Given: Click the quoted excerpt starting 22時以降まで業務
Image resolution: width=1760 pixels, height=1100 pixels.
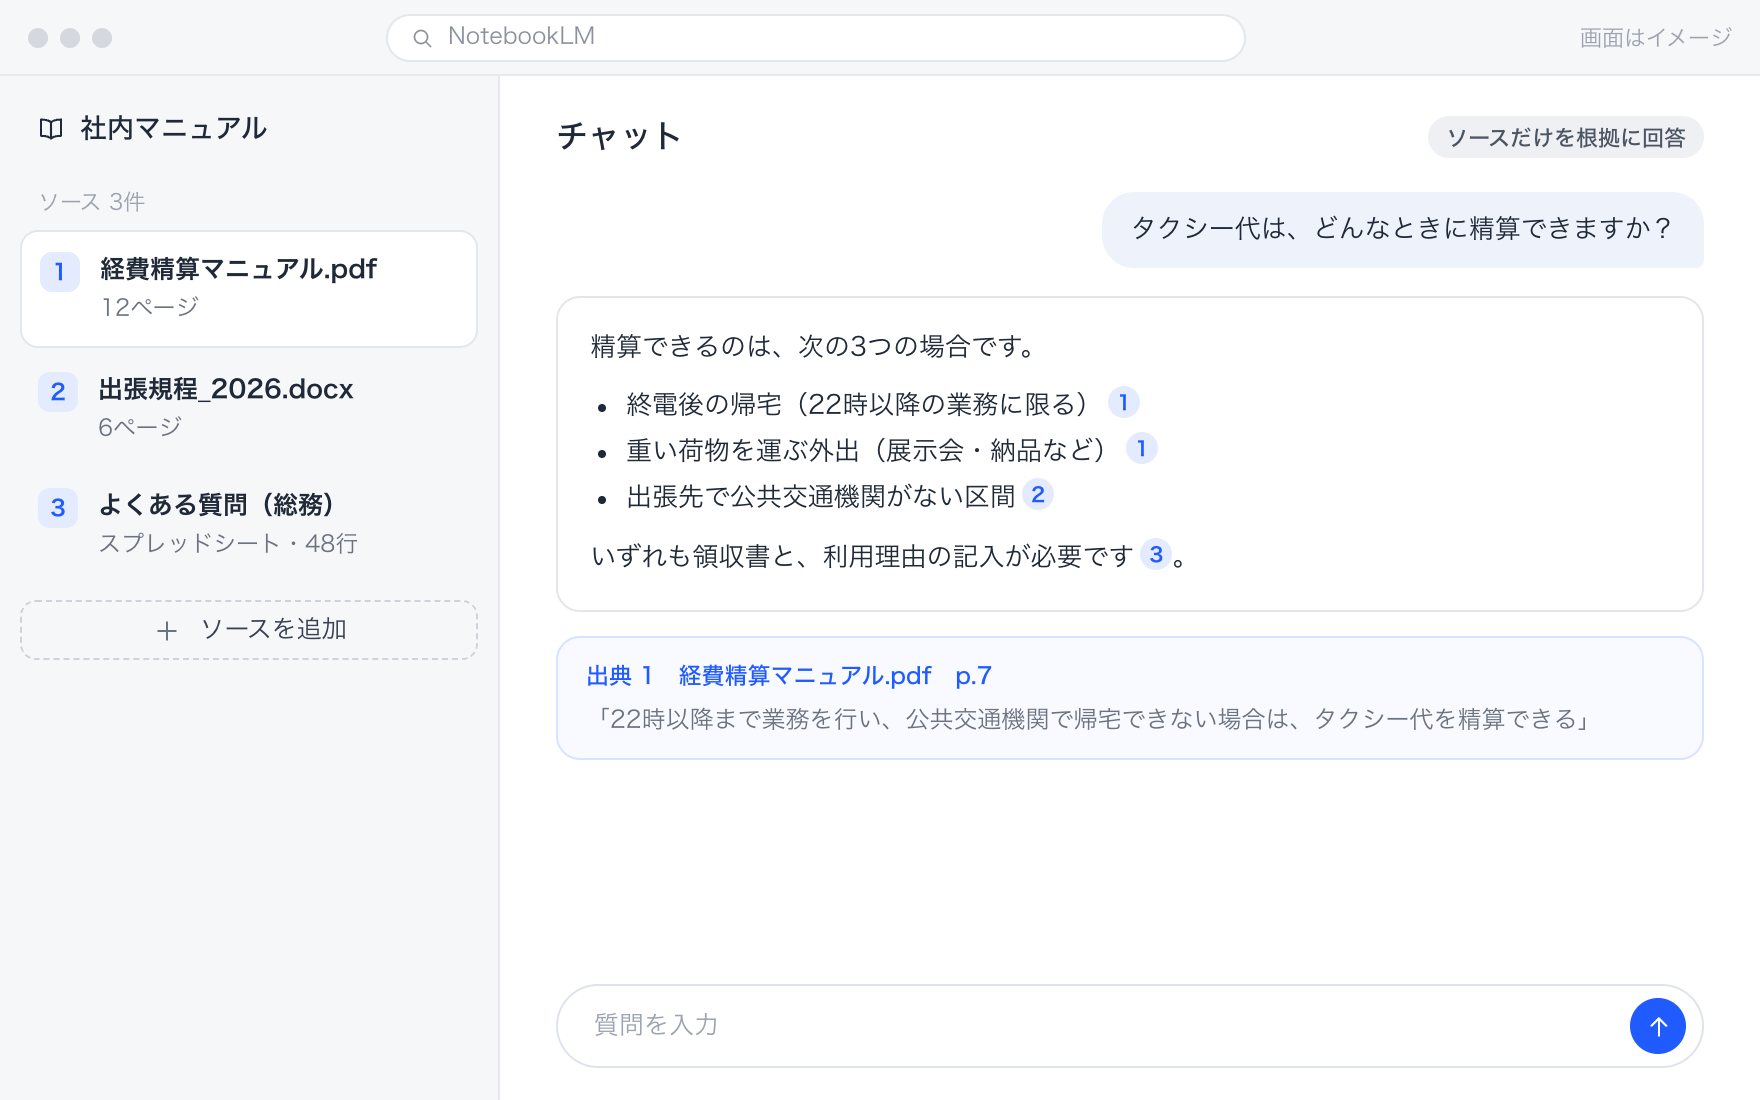Looking at the screenshot, I should click(x=1092, y=719).
